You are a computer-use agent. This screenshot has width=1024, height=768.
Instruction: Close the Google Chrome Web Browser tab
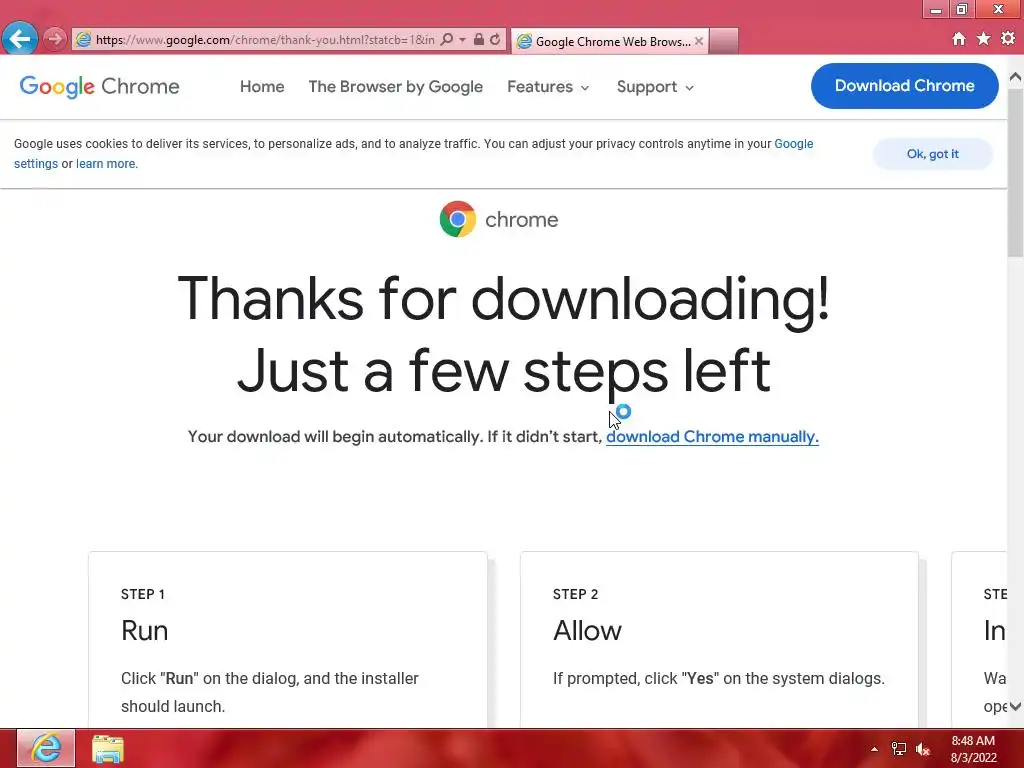tap(699, 41)
